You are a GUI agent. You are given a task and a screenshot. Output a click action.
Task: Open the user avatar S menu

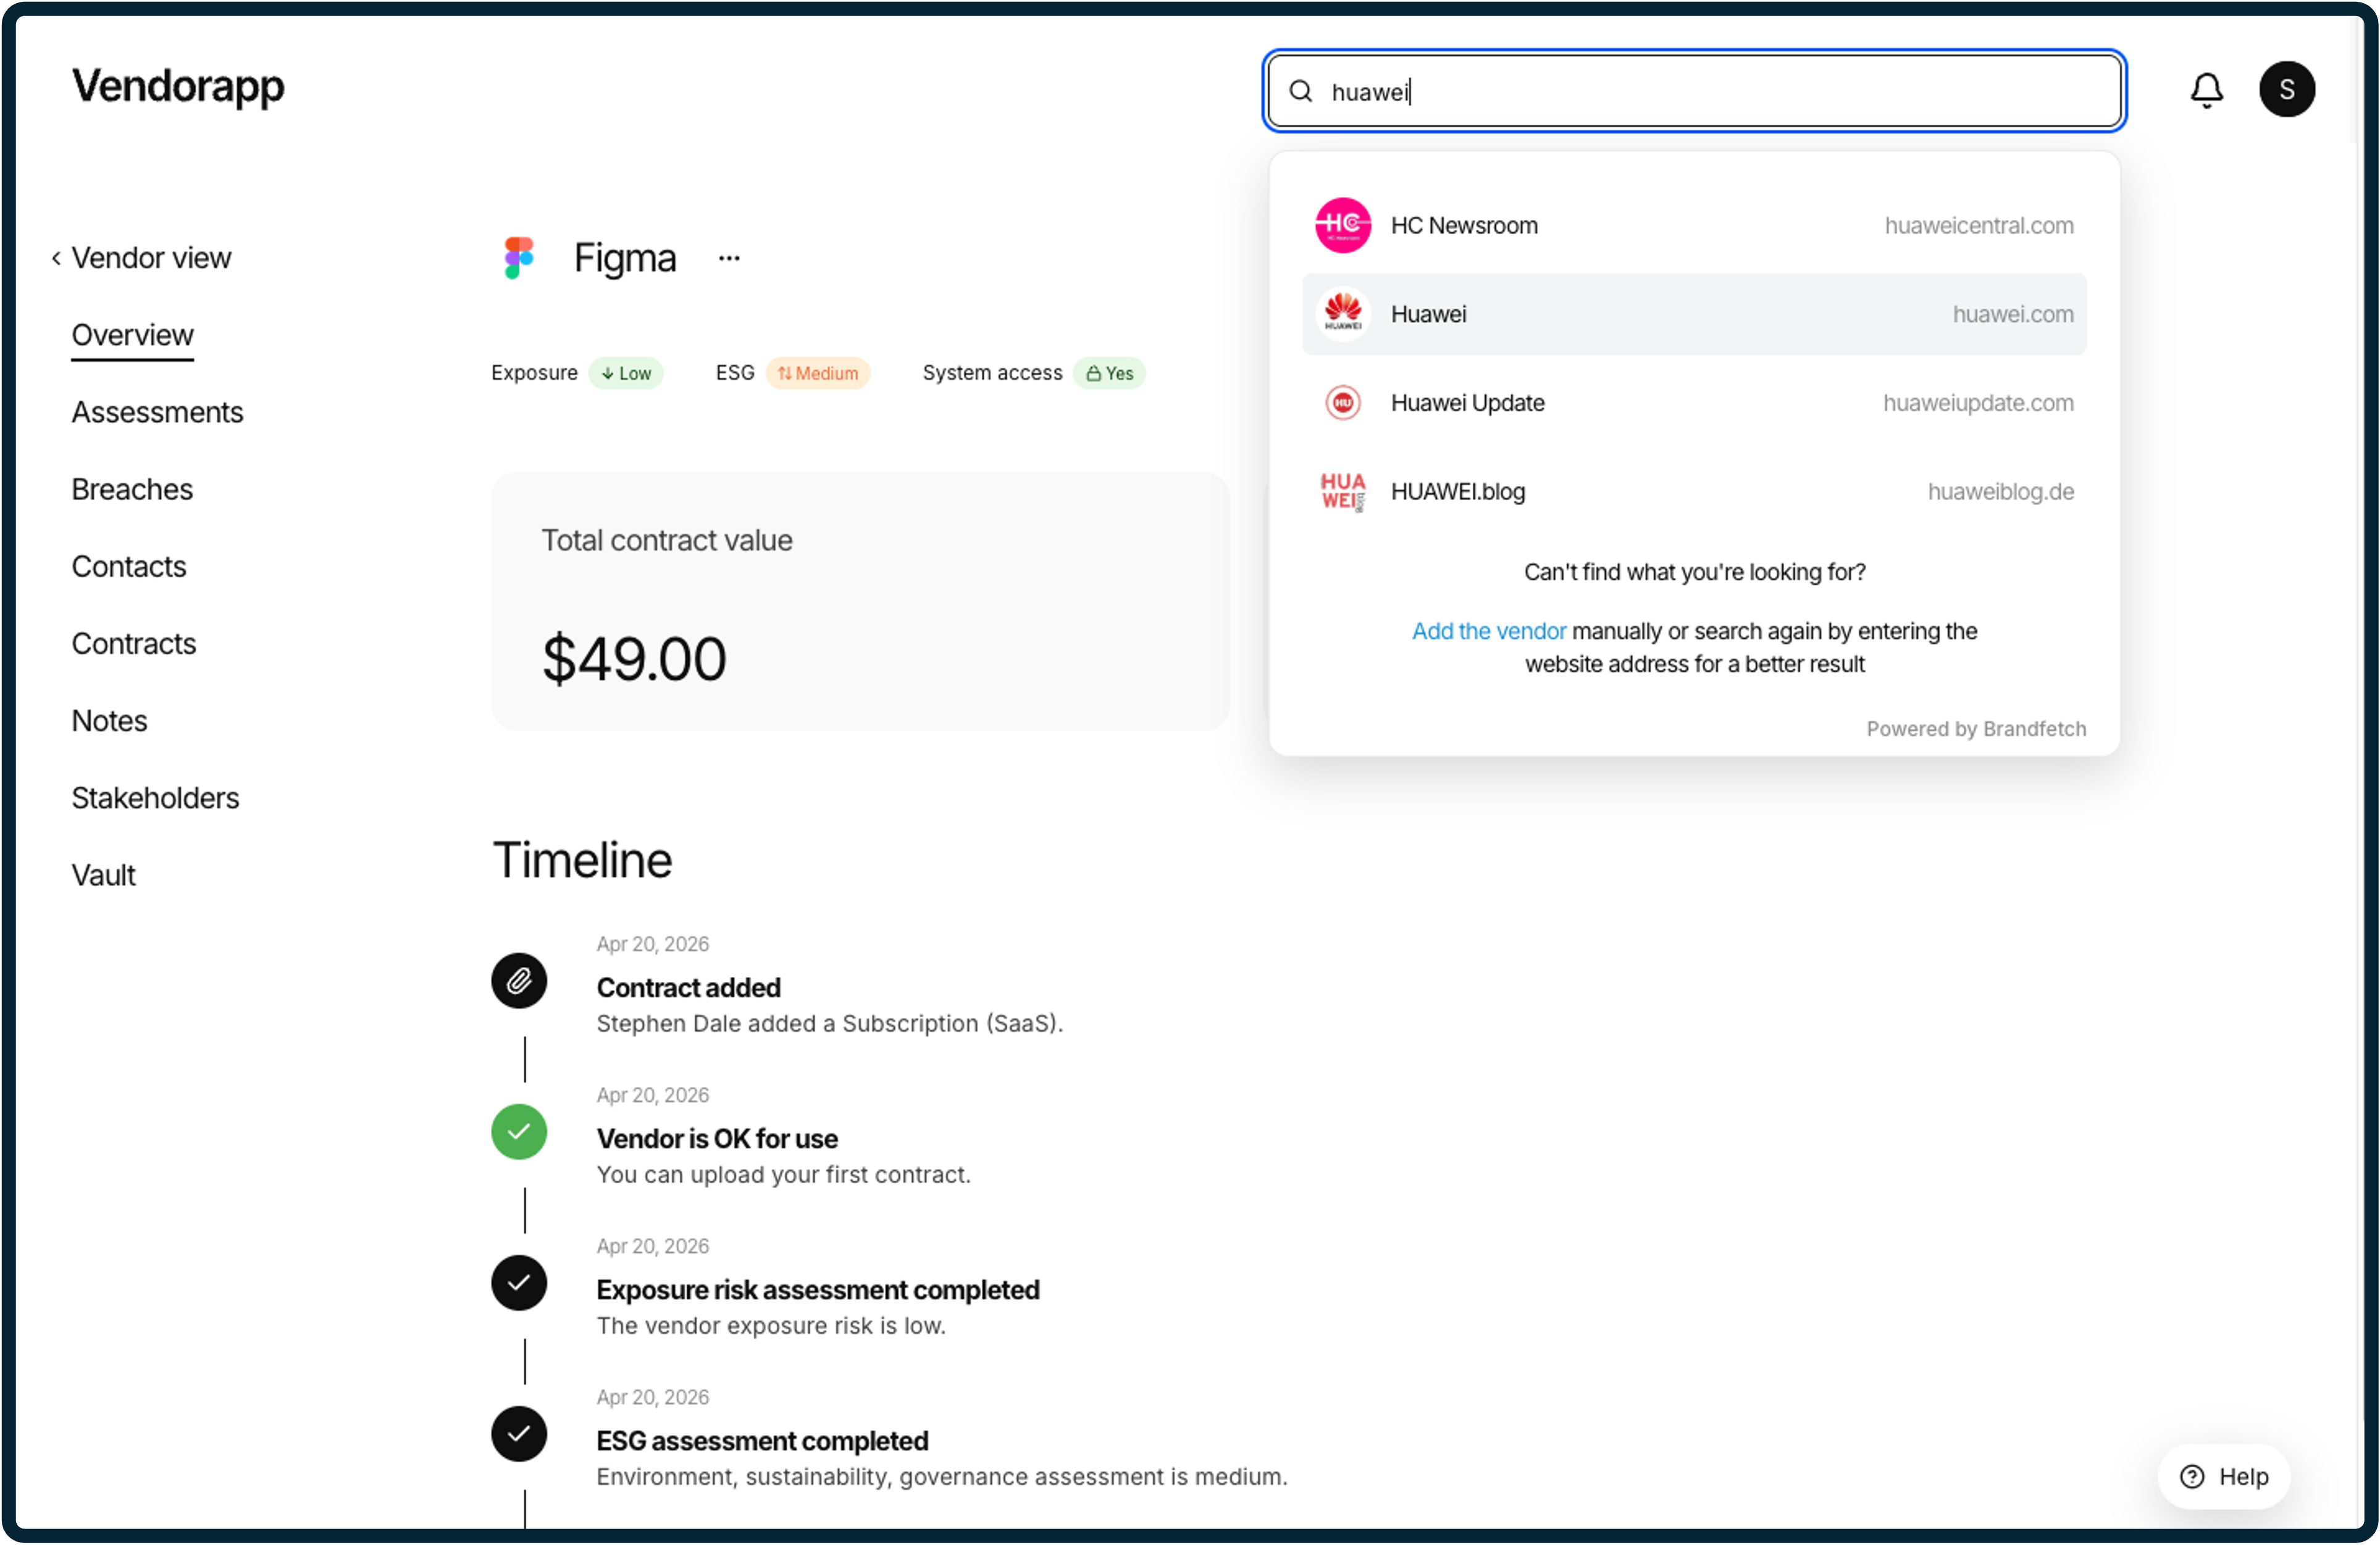tap(2286, 90)
